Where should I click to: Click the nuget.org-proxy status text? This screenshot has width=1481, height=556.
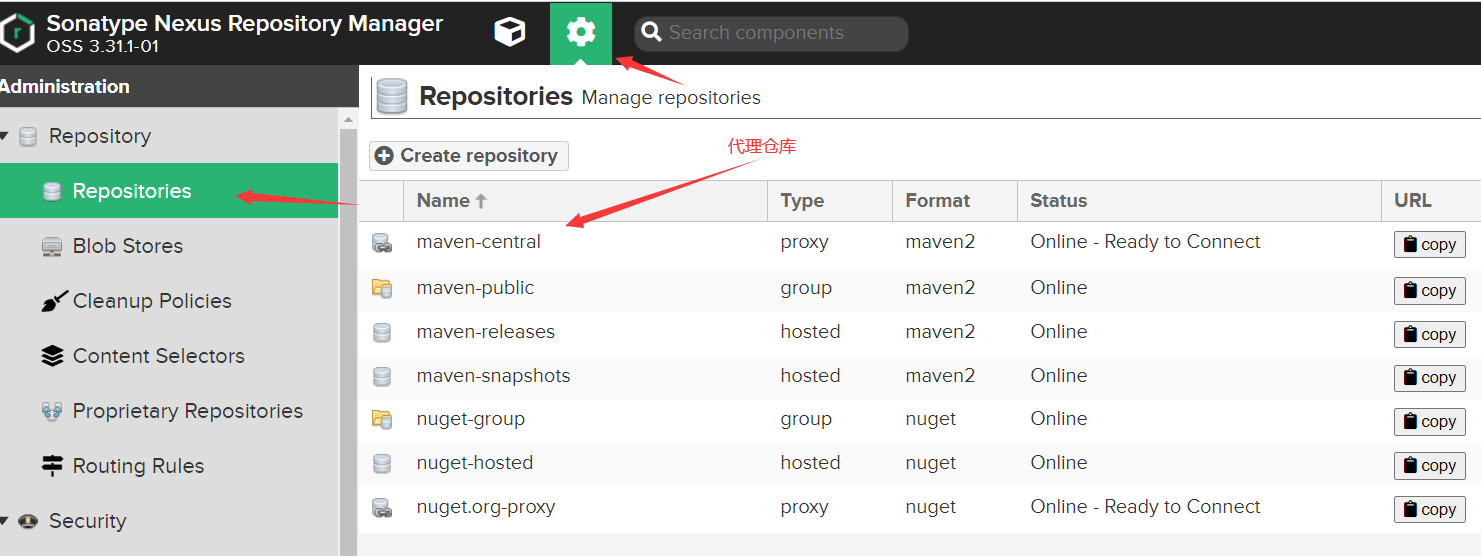pyautogui.click(x=1145, y=507)
